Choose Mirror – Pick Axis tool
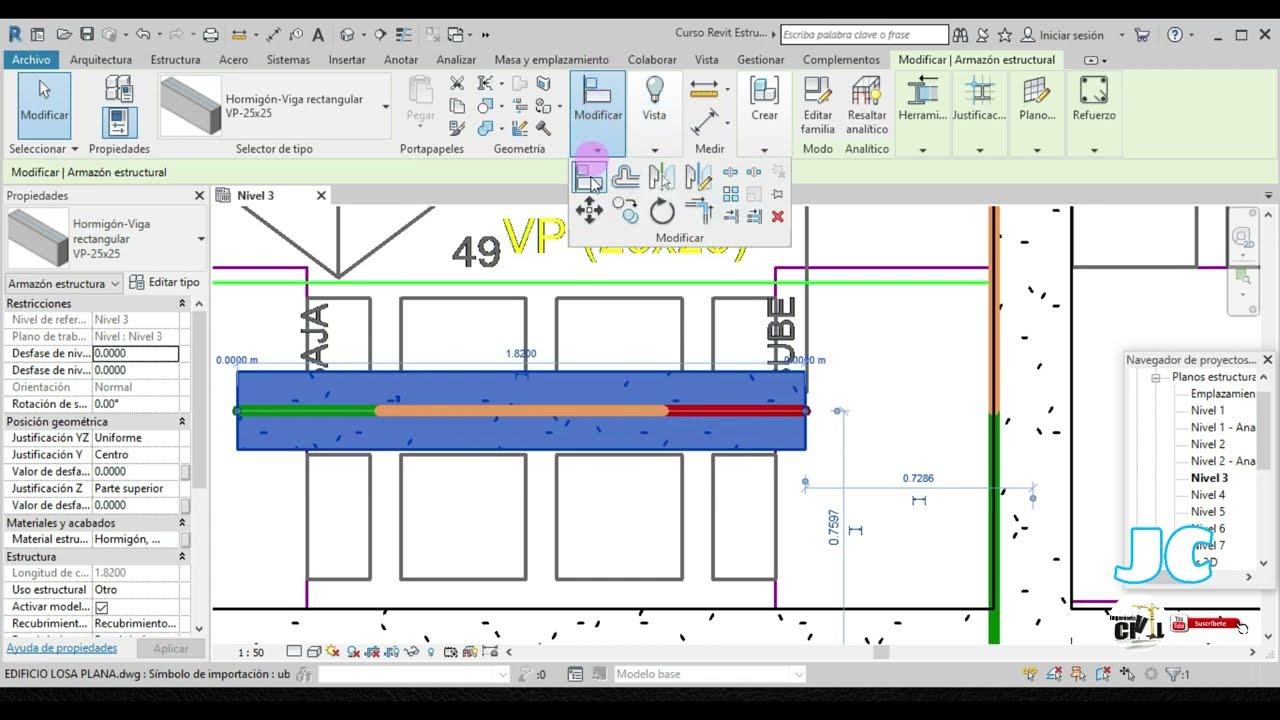The image size is (1280, 720). point(661,177)
